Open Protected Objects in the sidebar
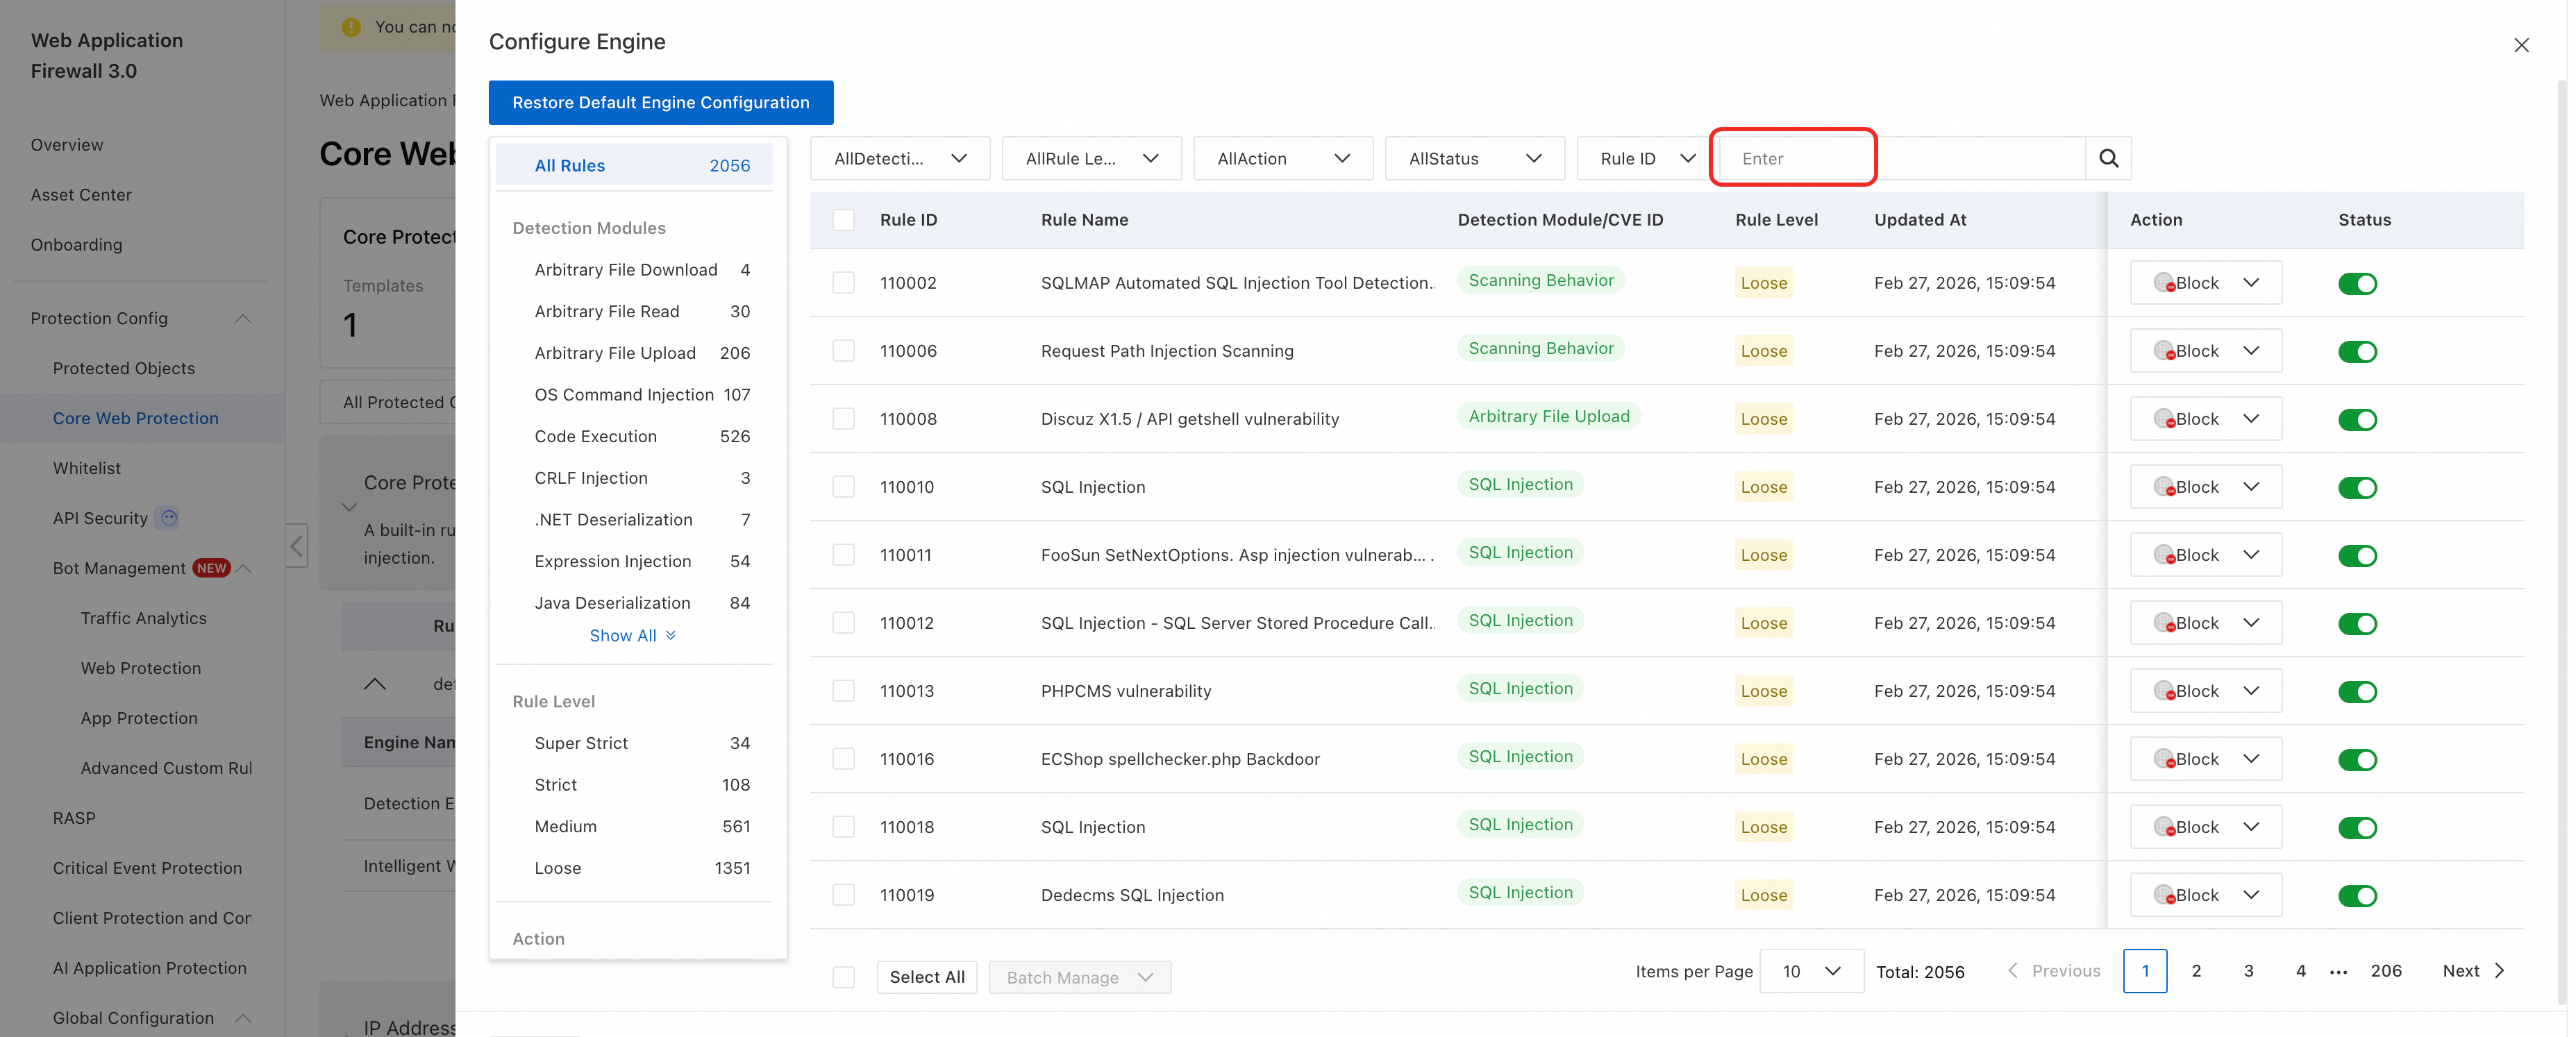Screen dimensions: 2576x1037 coord(124,368)
